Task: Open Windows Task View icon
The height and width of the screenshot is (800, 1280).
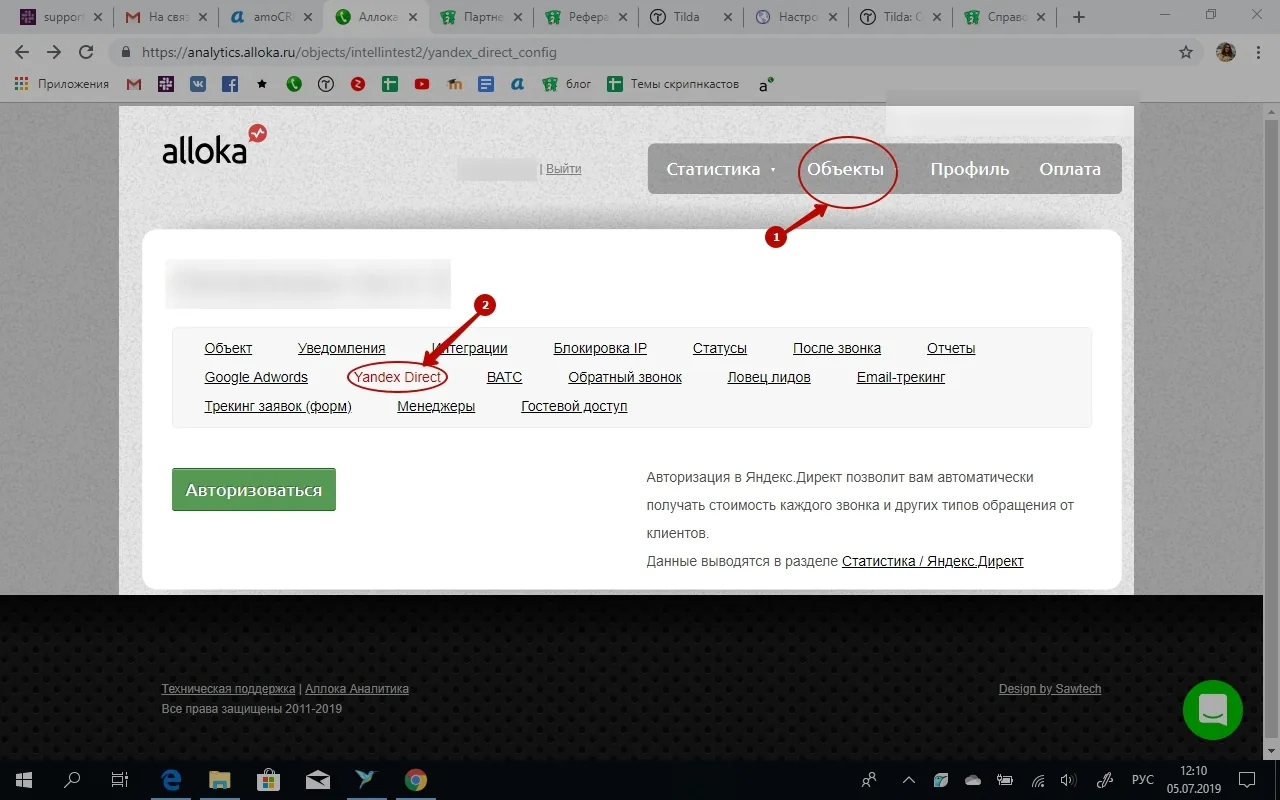Action: [x=119, y=780]
